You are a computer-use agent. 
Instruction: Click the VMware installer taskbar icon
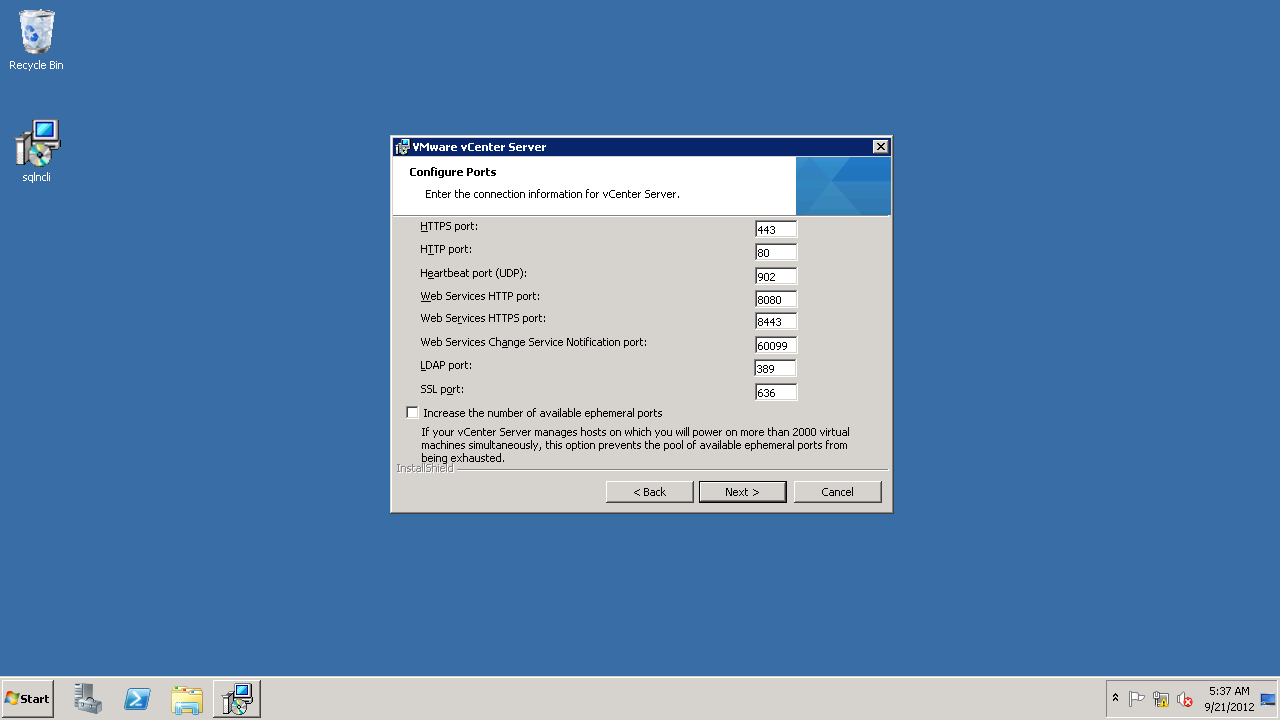[237, 699]
